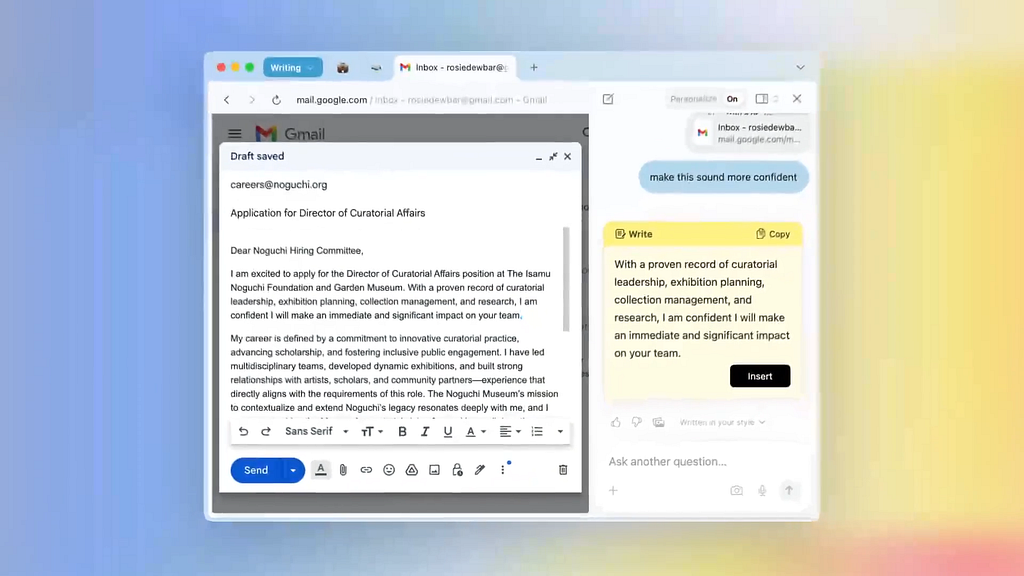
Task: Open the text alignment options
Action: tap(510, 432)
